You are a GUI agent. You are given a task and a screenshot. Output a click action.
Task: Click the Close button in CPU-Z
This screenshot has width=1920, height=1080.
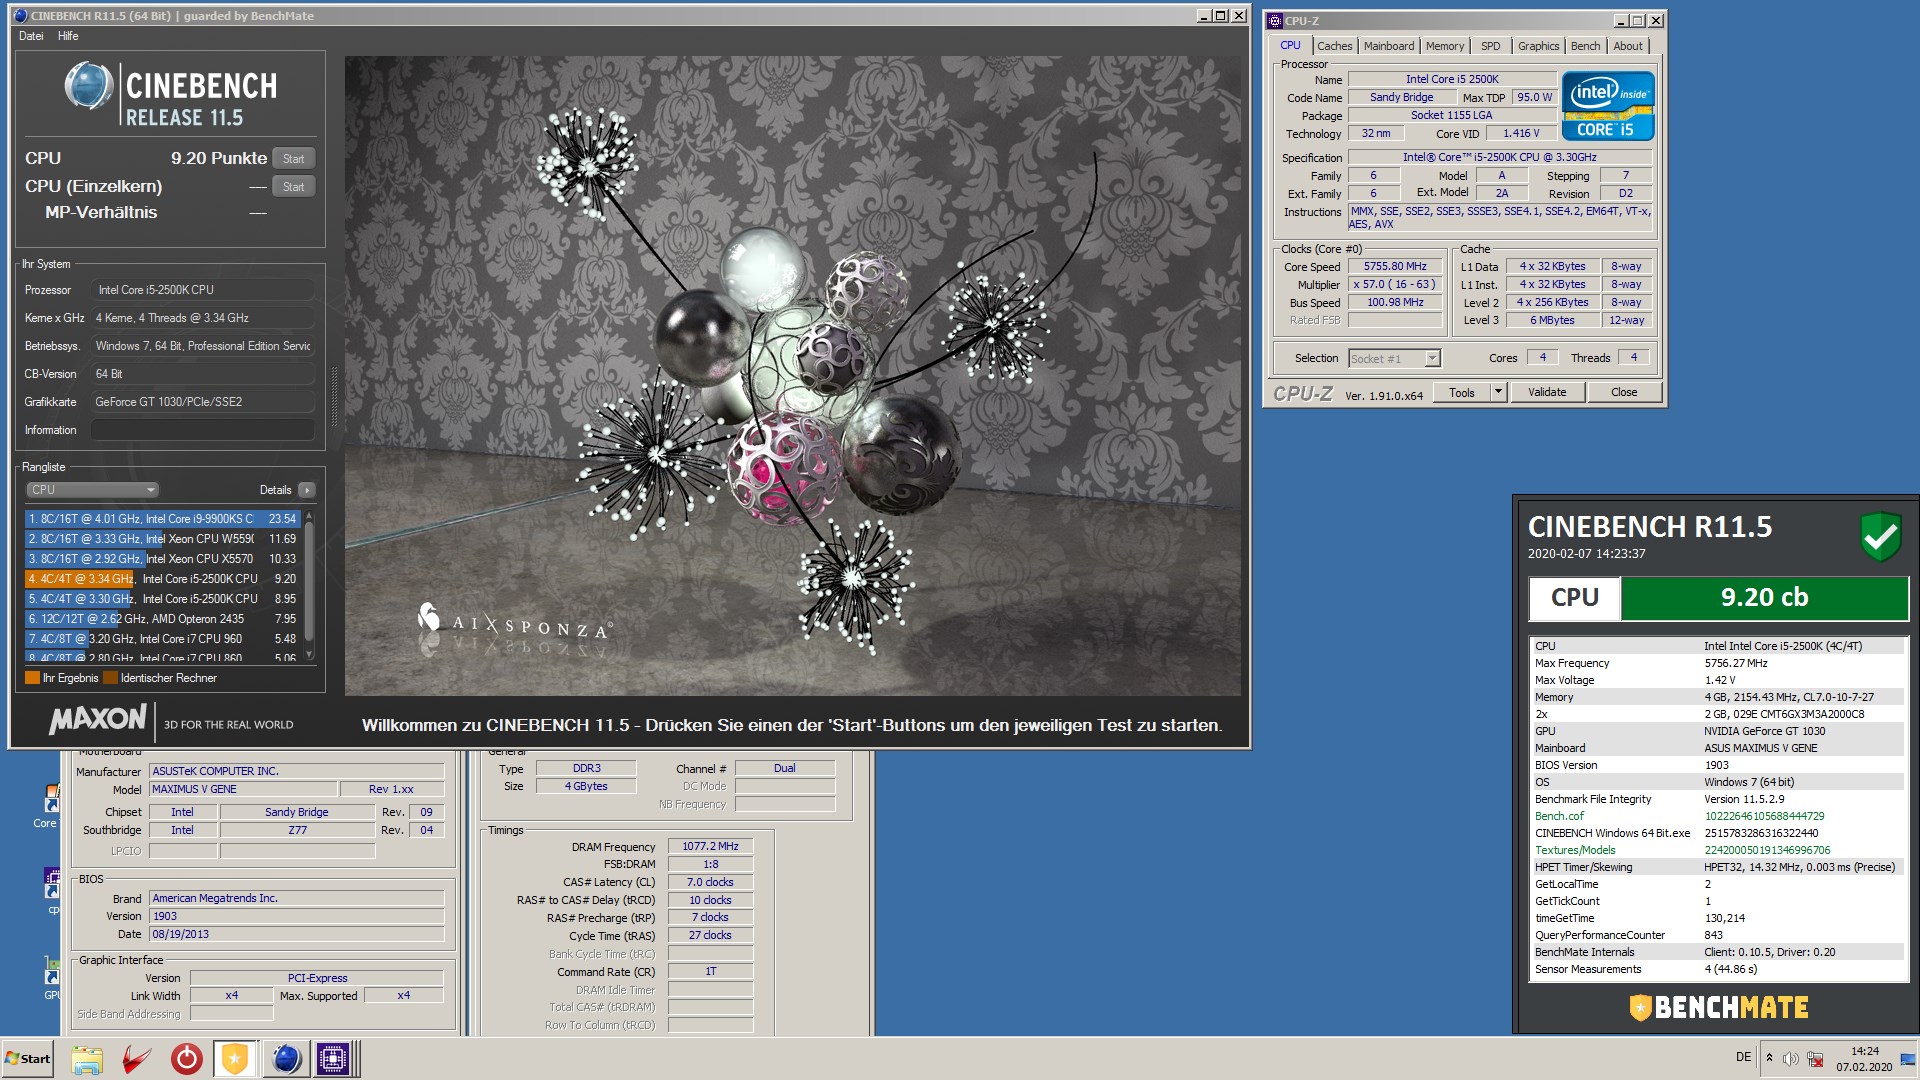[1624, 392]
